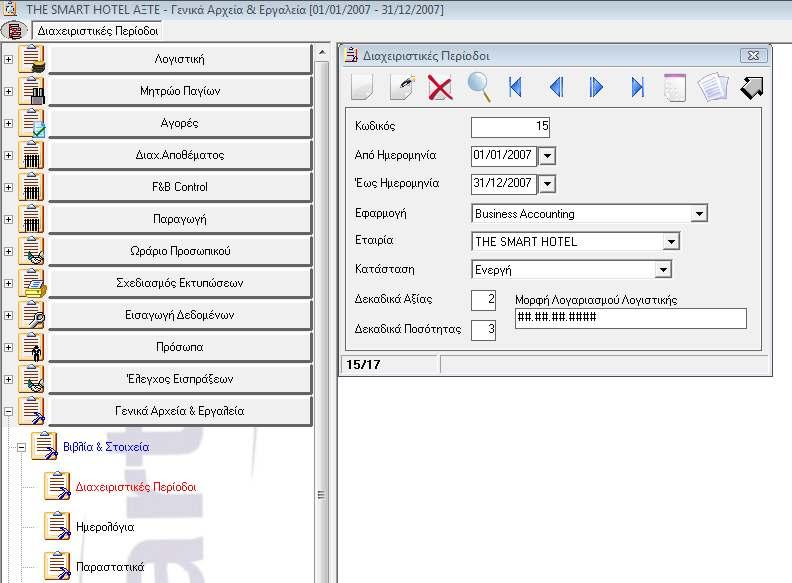Viewport: 792px width, 583px height.
Task: Expand the F&B Control tree node
Action: (x=9, y=187)
